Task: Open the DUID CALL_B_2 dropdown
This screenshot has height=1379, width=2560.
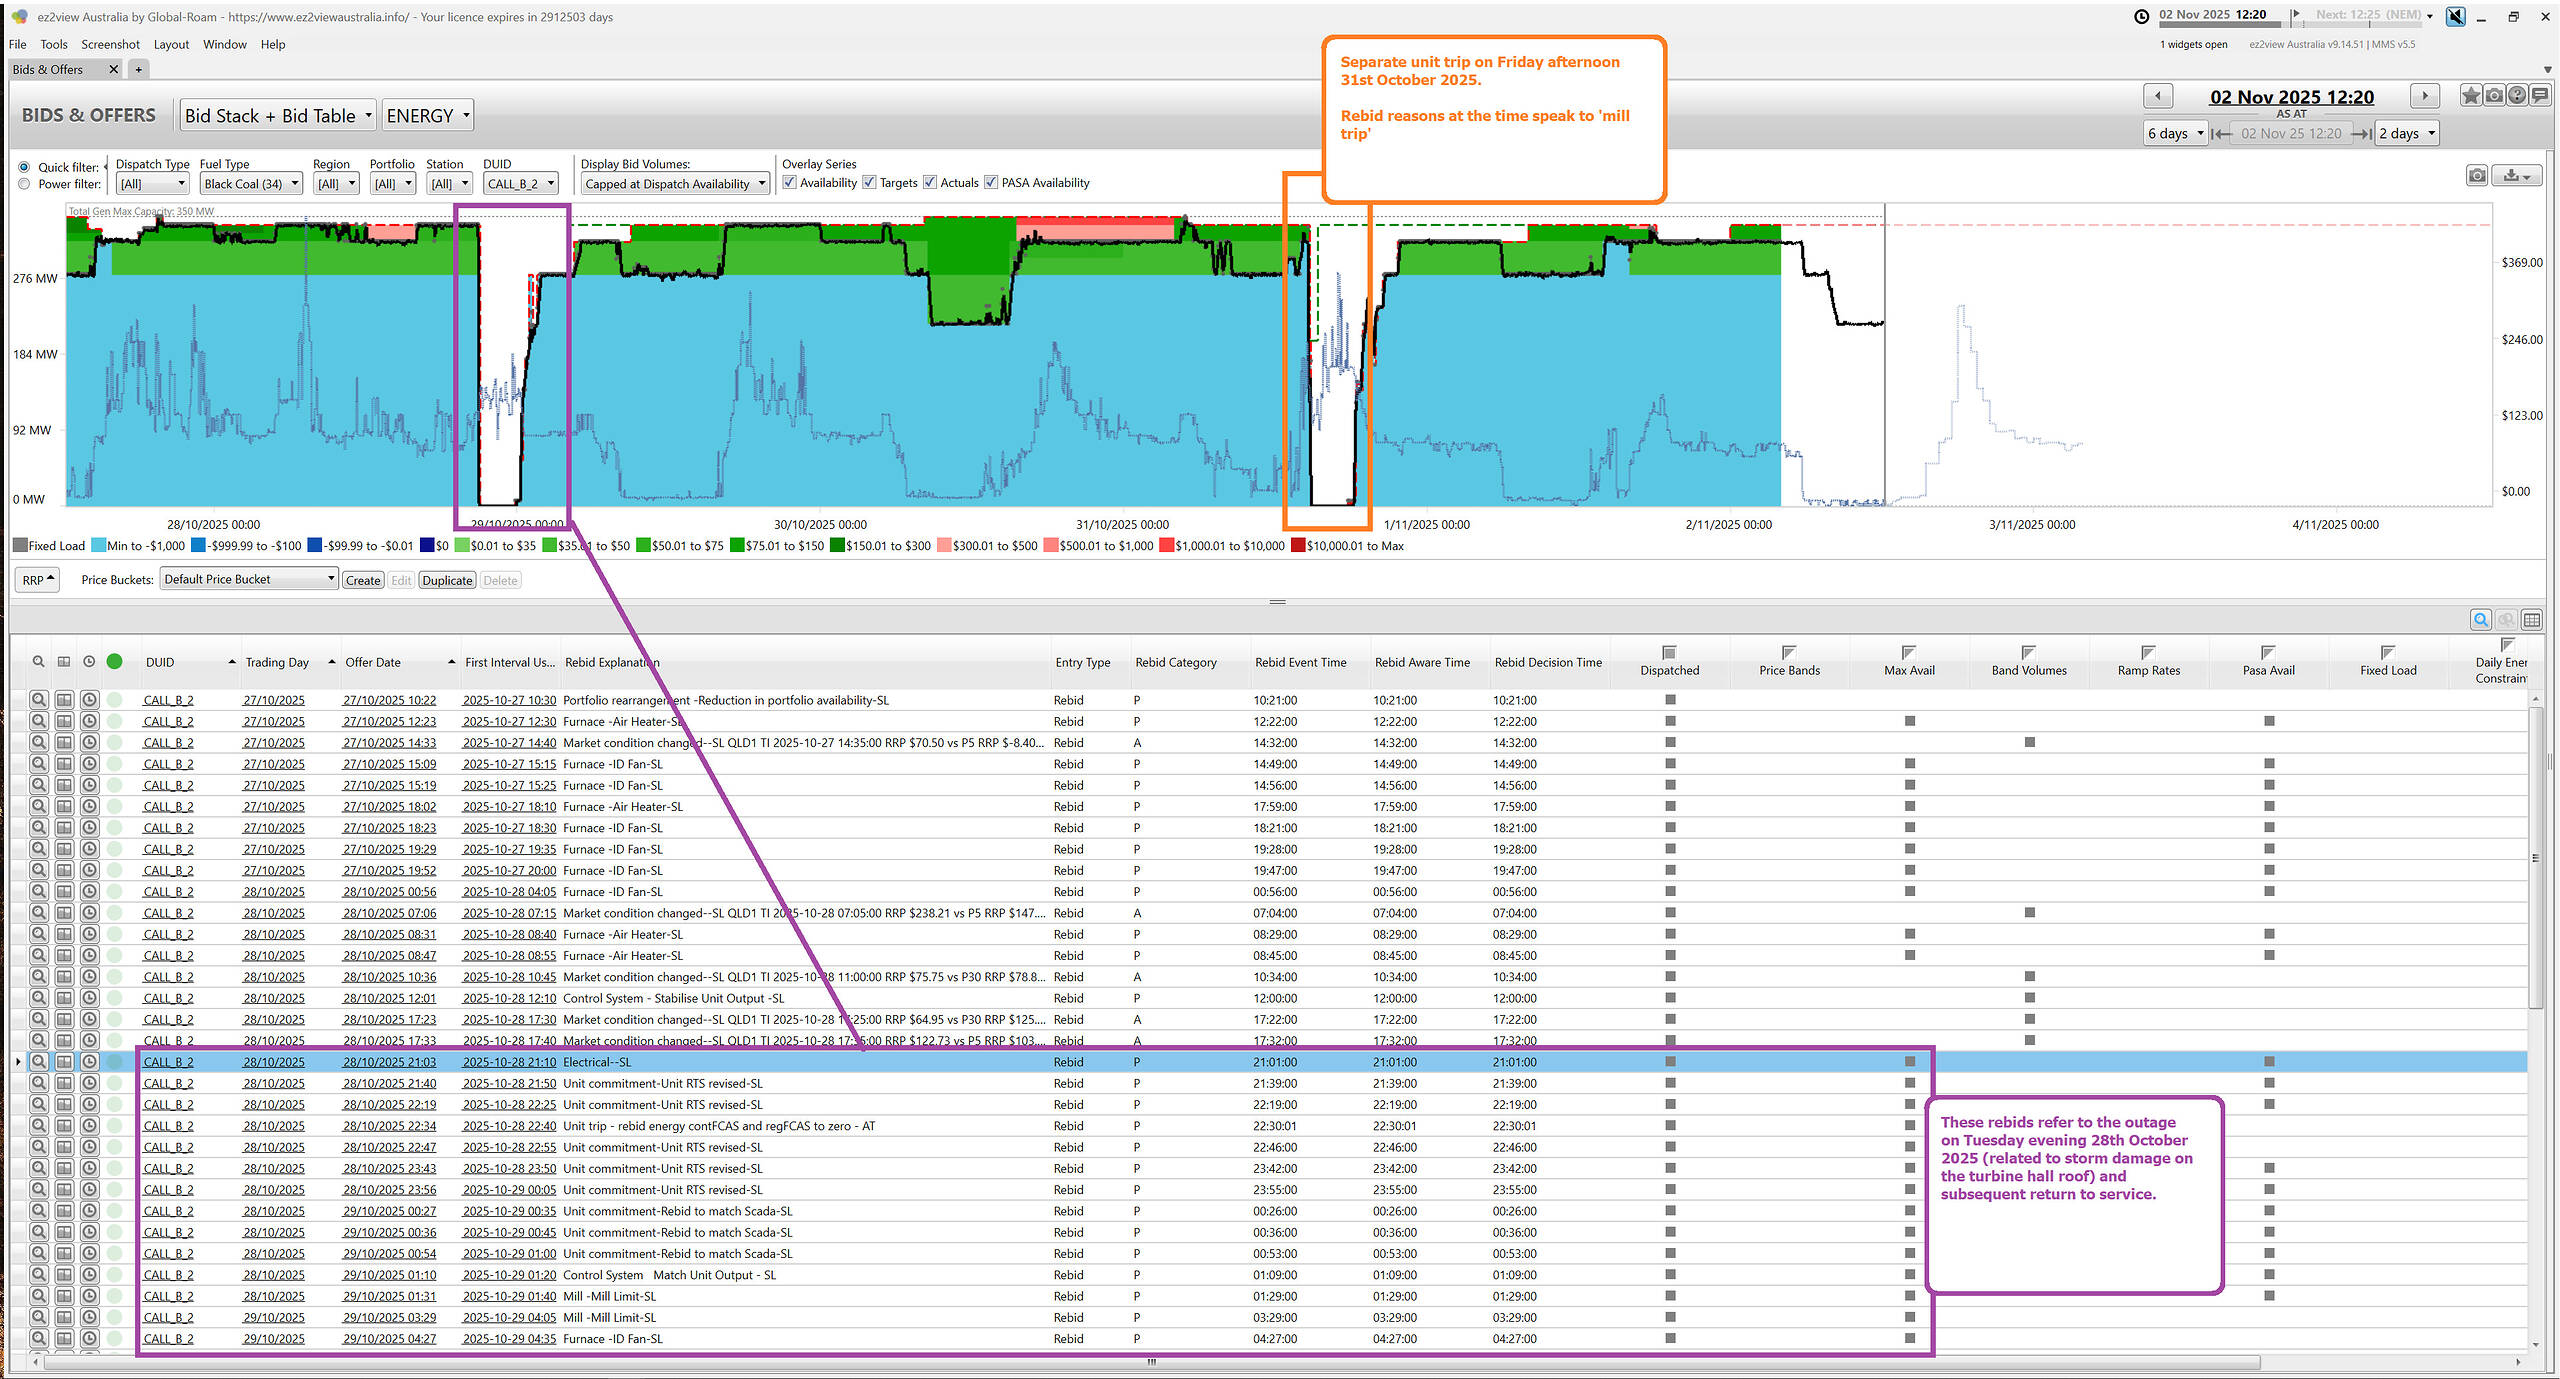Action: pyautogui.click(x=519, y=184)
